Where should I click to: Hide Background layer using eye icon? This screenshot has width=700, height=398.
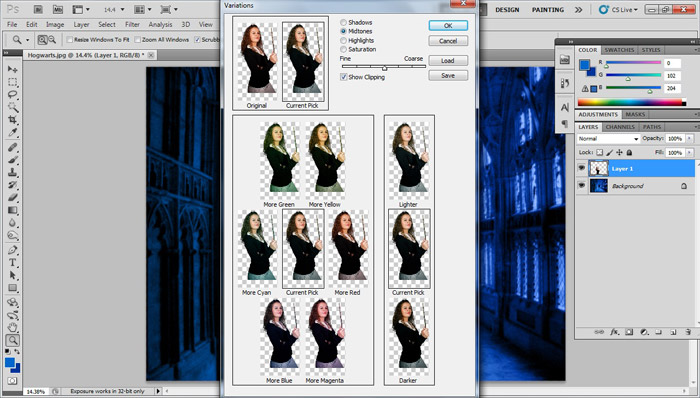(x=581, y=186)
